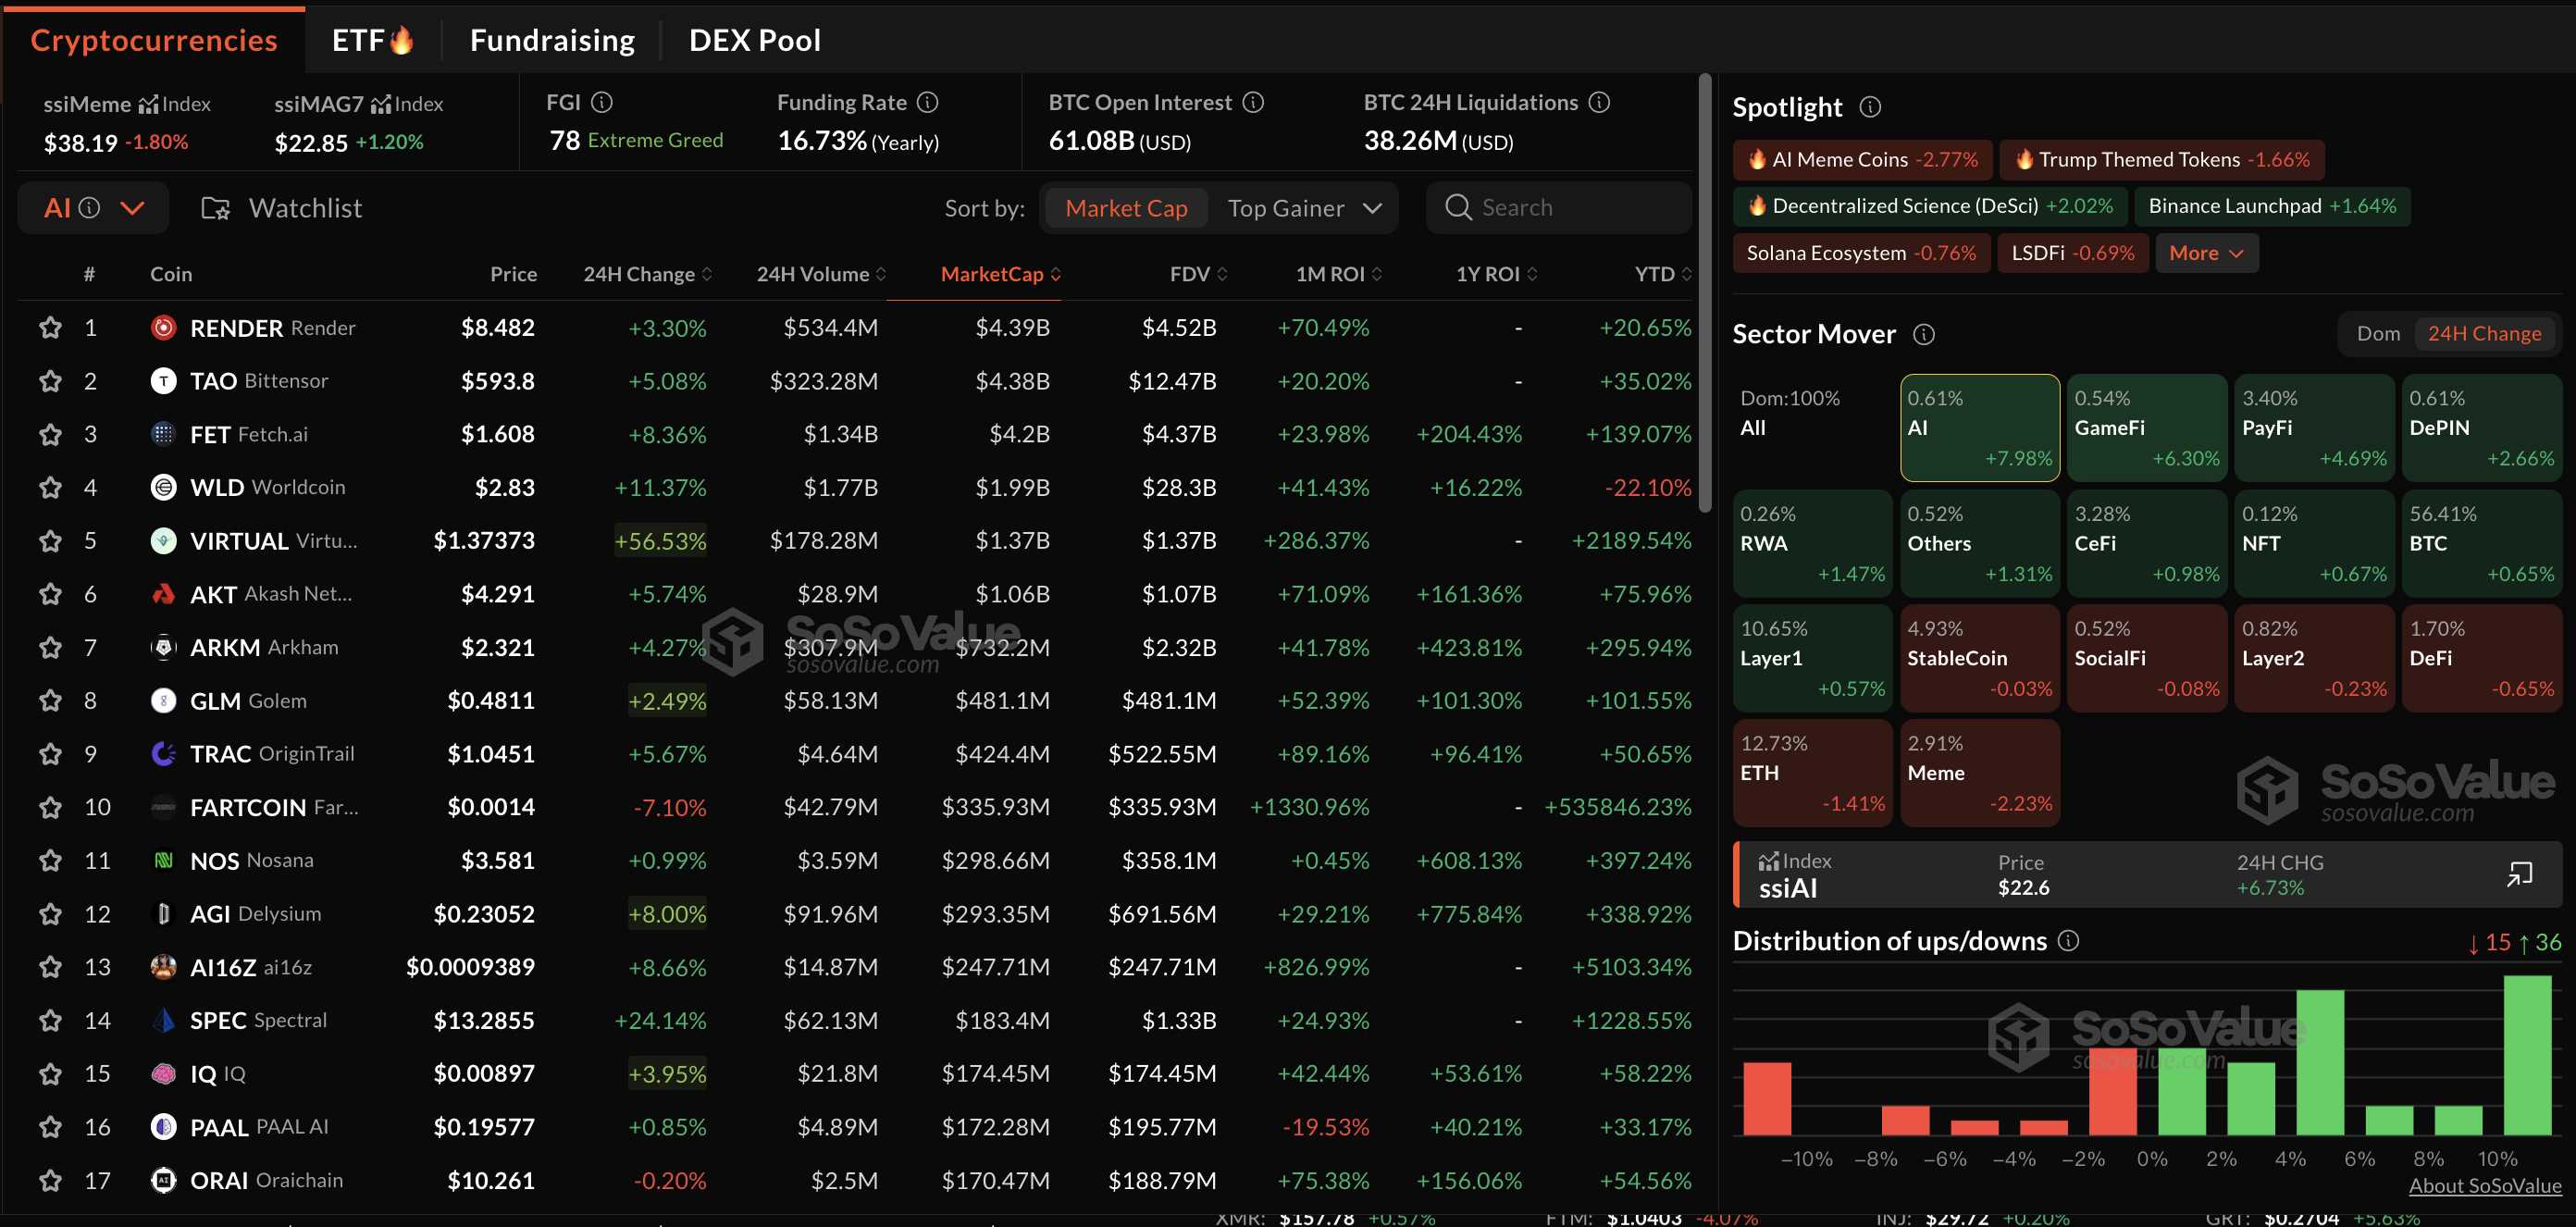Click the Worldcoin WLD logo icon
The height and width of the screenshot is (1227, 2576).
[x=163, y=487]
